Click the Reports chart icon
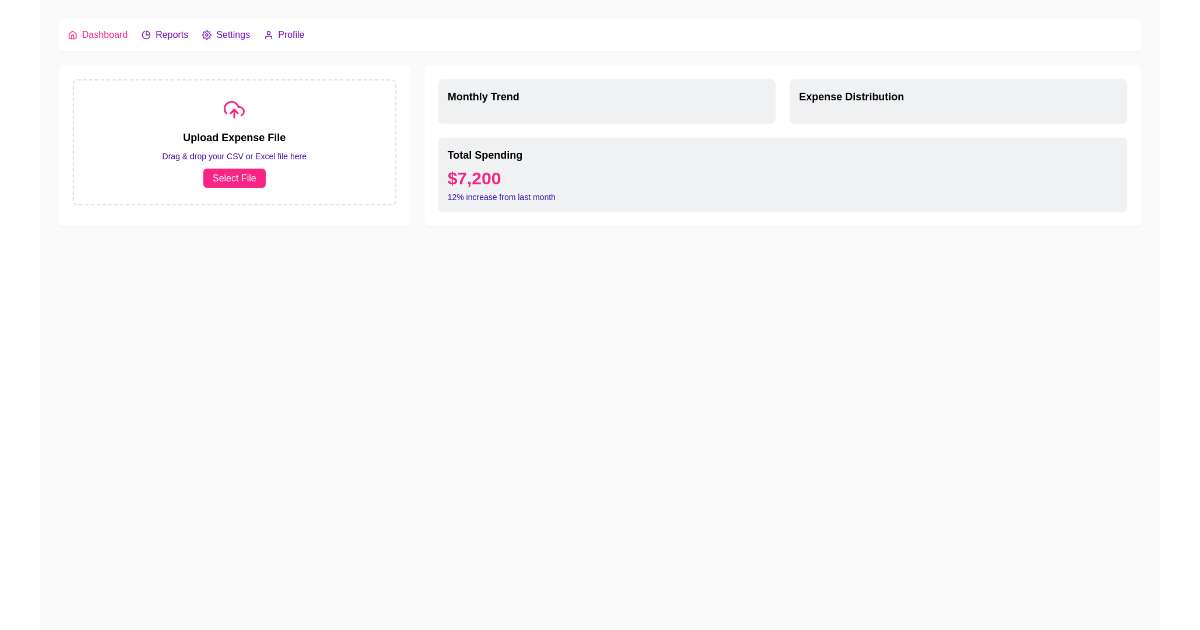Viewport: 1200px width, 630px height. 146,34
